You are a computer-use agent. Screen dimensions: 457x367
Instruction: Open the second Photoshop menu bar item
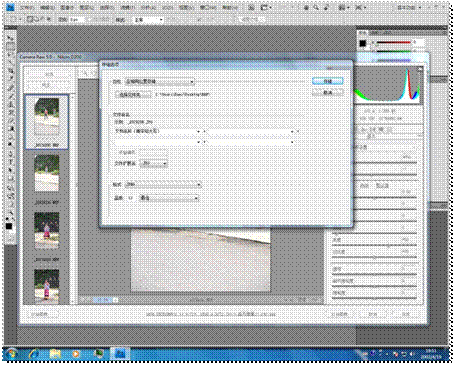pyautogui.click(x=47, y=7)
